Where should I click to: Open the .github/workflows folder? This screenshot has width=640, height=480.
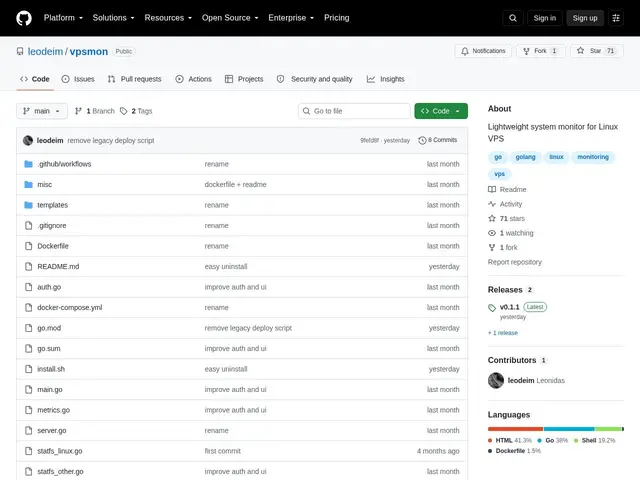point(64,164)
